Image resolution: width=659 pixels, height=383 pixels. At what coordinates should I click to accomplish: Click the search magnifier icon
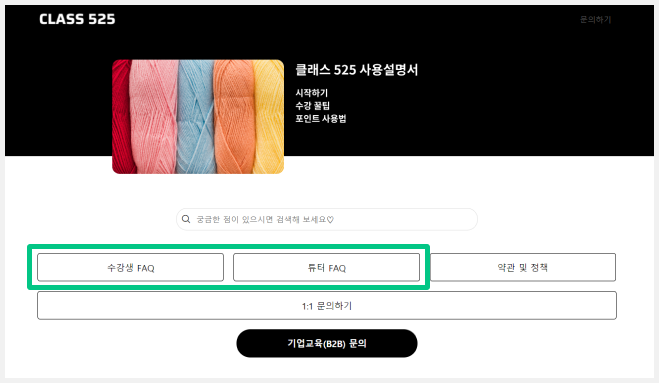(x=186, y=219)
